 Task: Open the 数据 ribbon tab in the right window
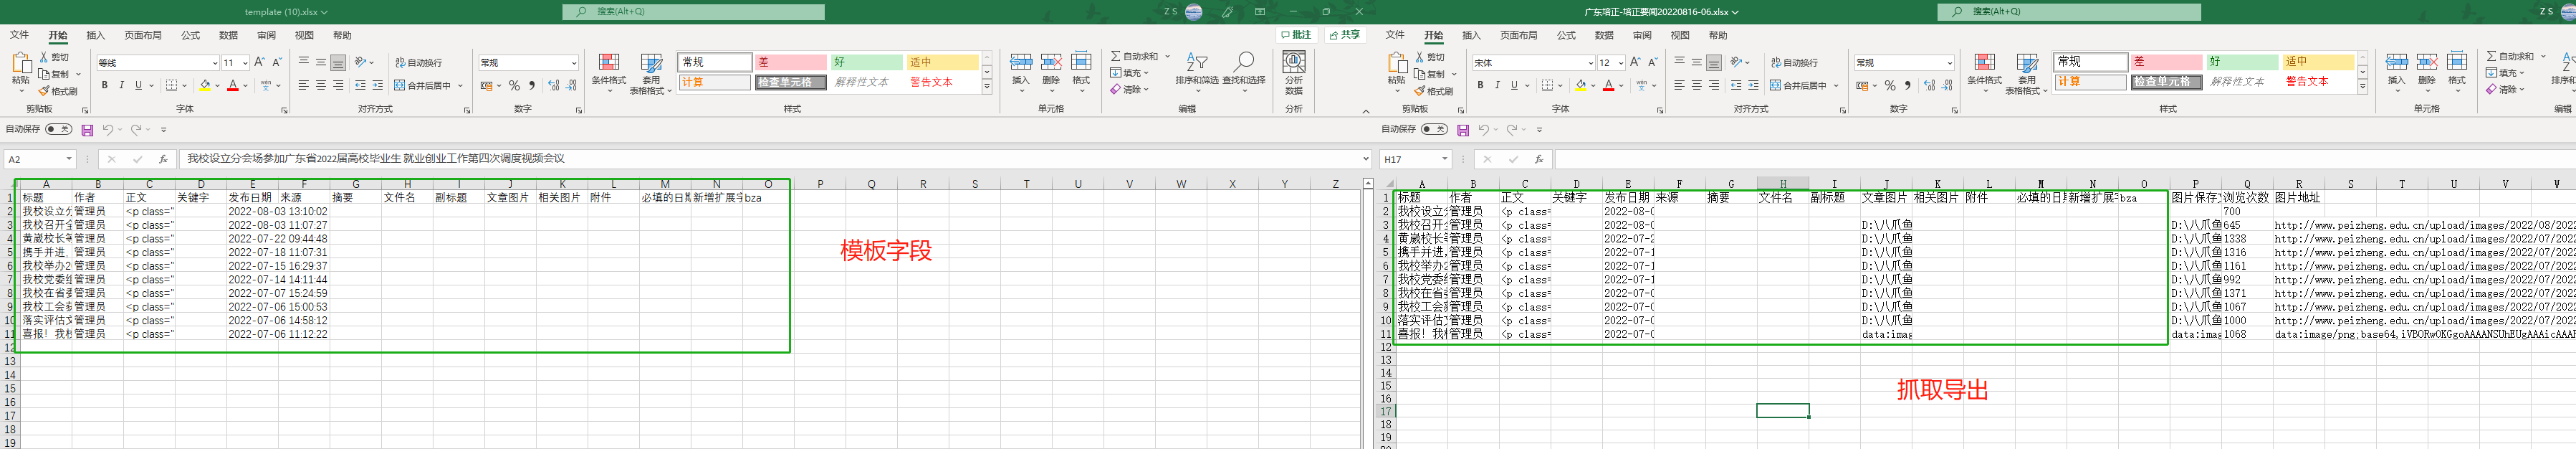[x=1604, y=35]
